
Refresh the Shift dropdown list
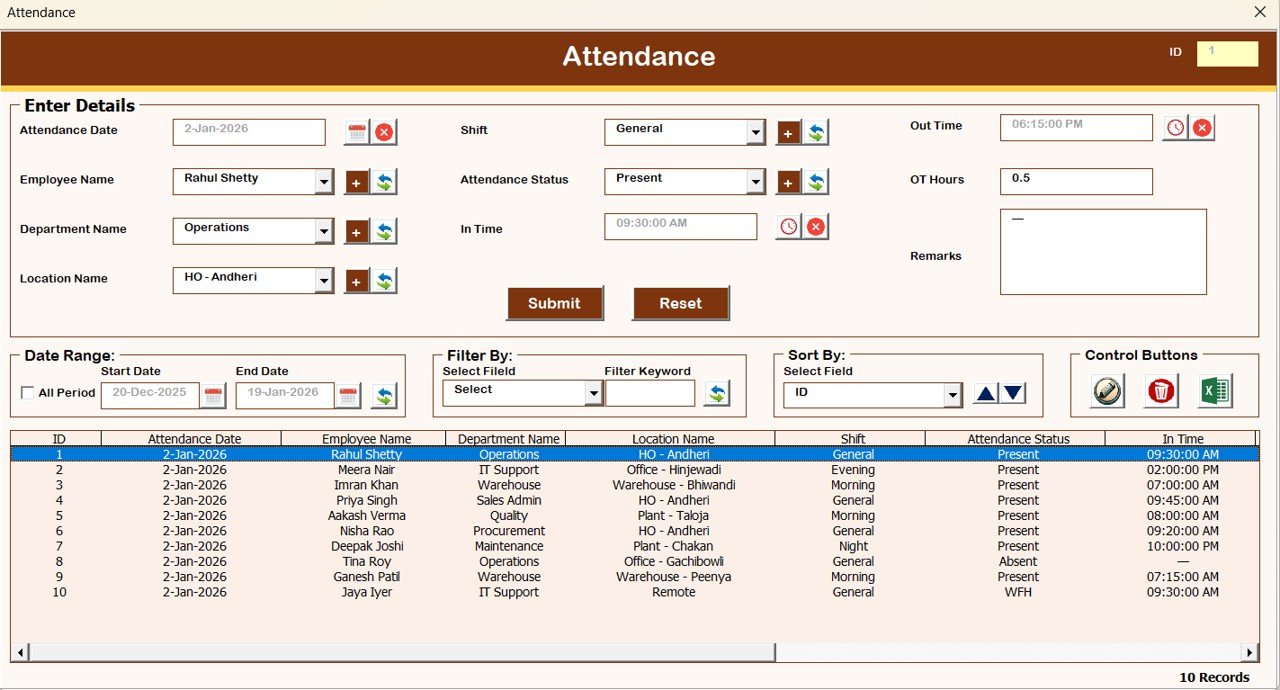pos(816,132)
